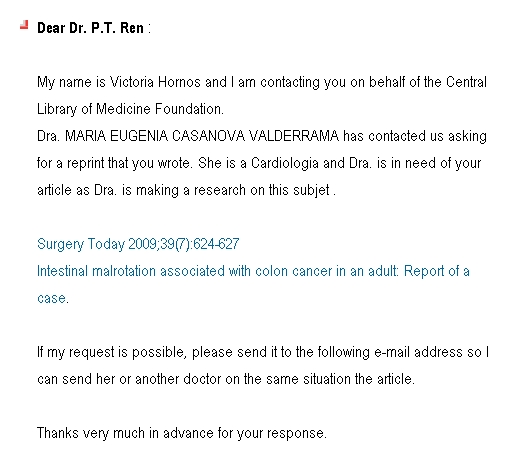
Task: Click the name 'MARIA EUGENIA CASANOVA VALDERRAMA'
Action: coord(202,136)
